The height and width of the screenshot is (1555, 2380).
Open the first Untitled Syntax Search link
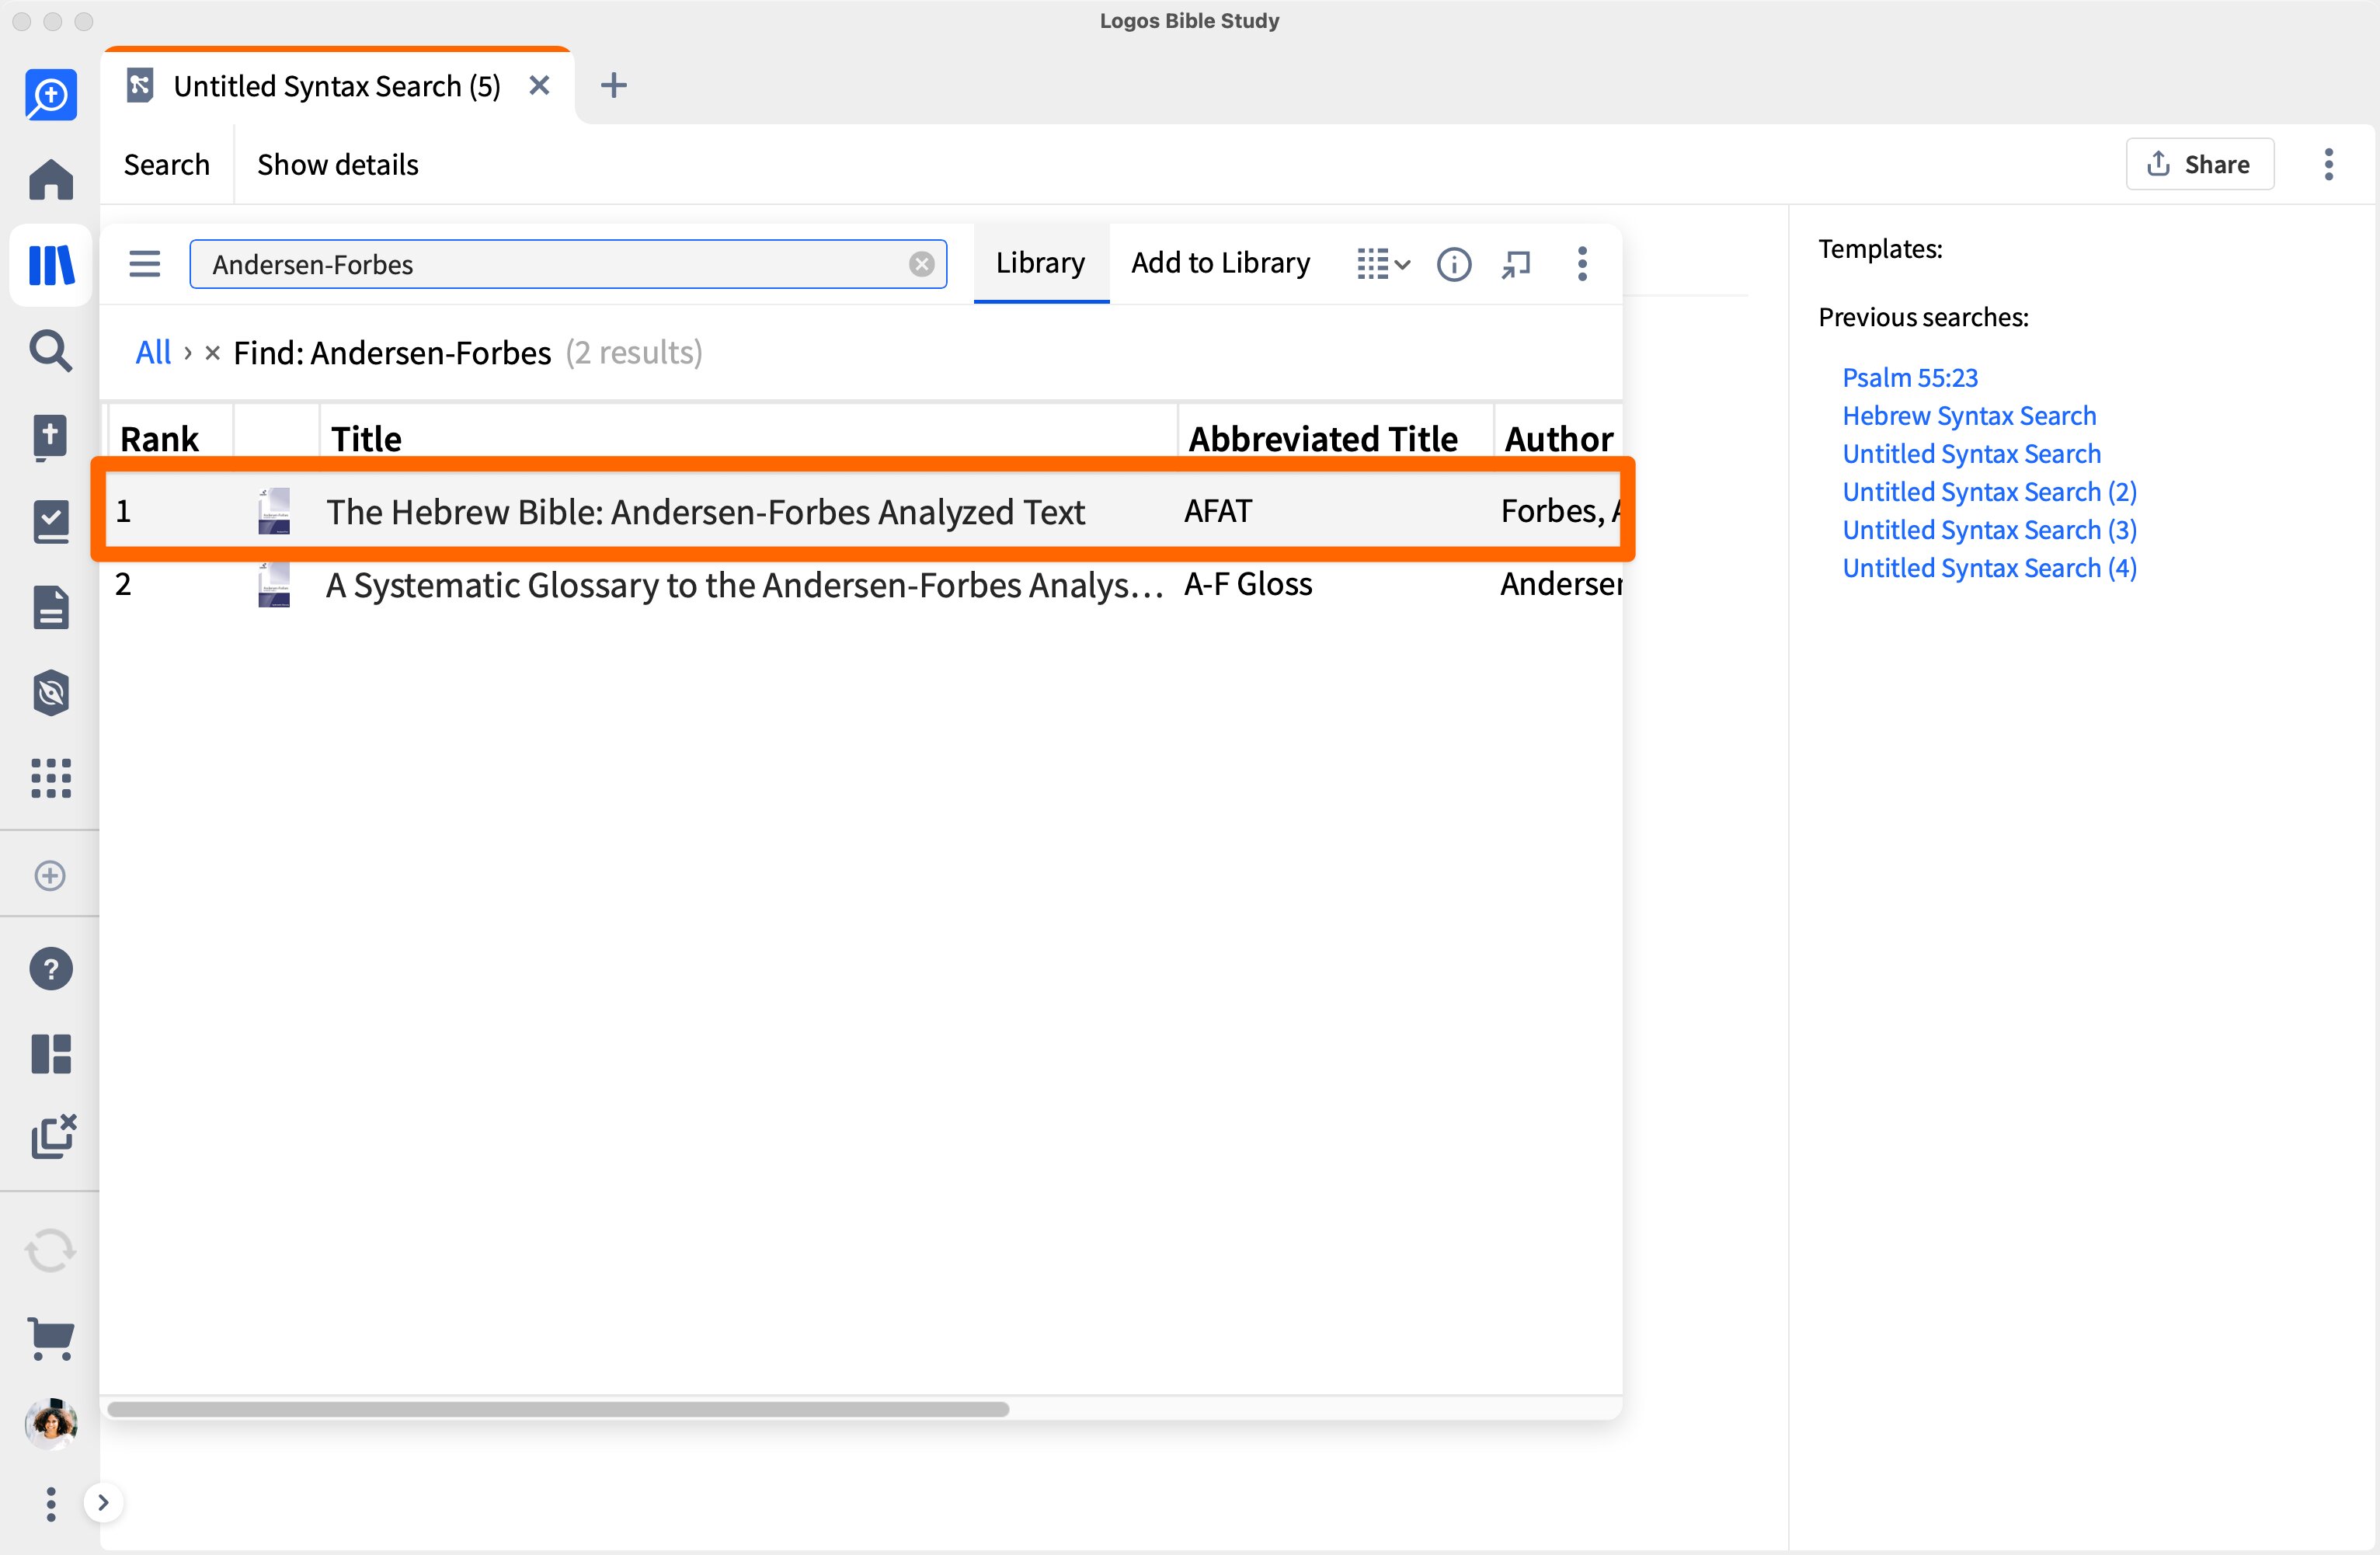(1971, 453)
